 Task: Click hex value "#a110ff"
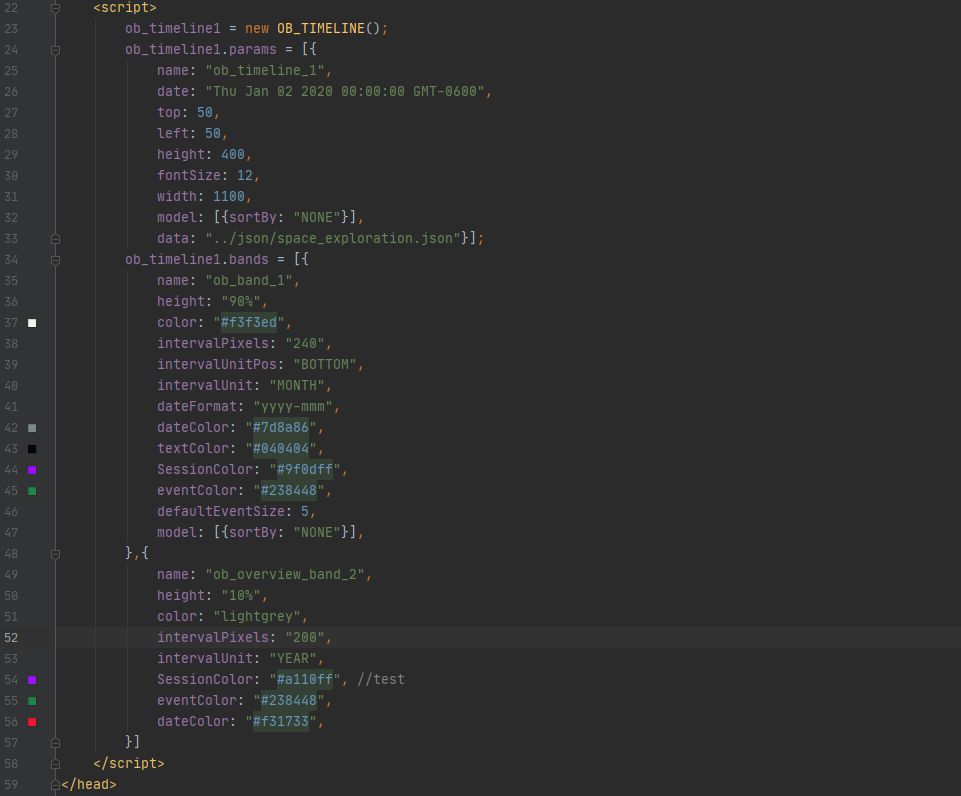[305, 680]
